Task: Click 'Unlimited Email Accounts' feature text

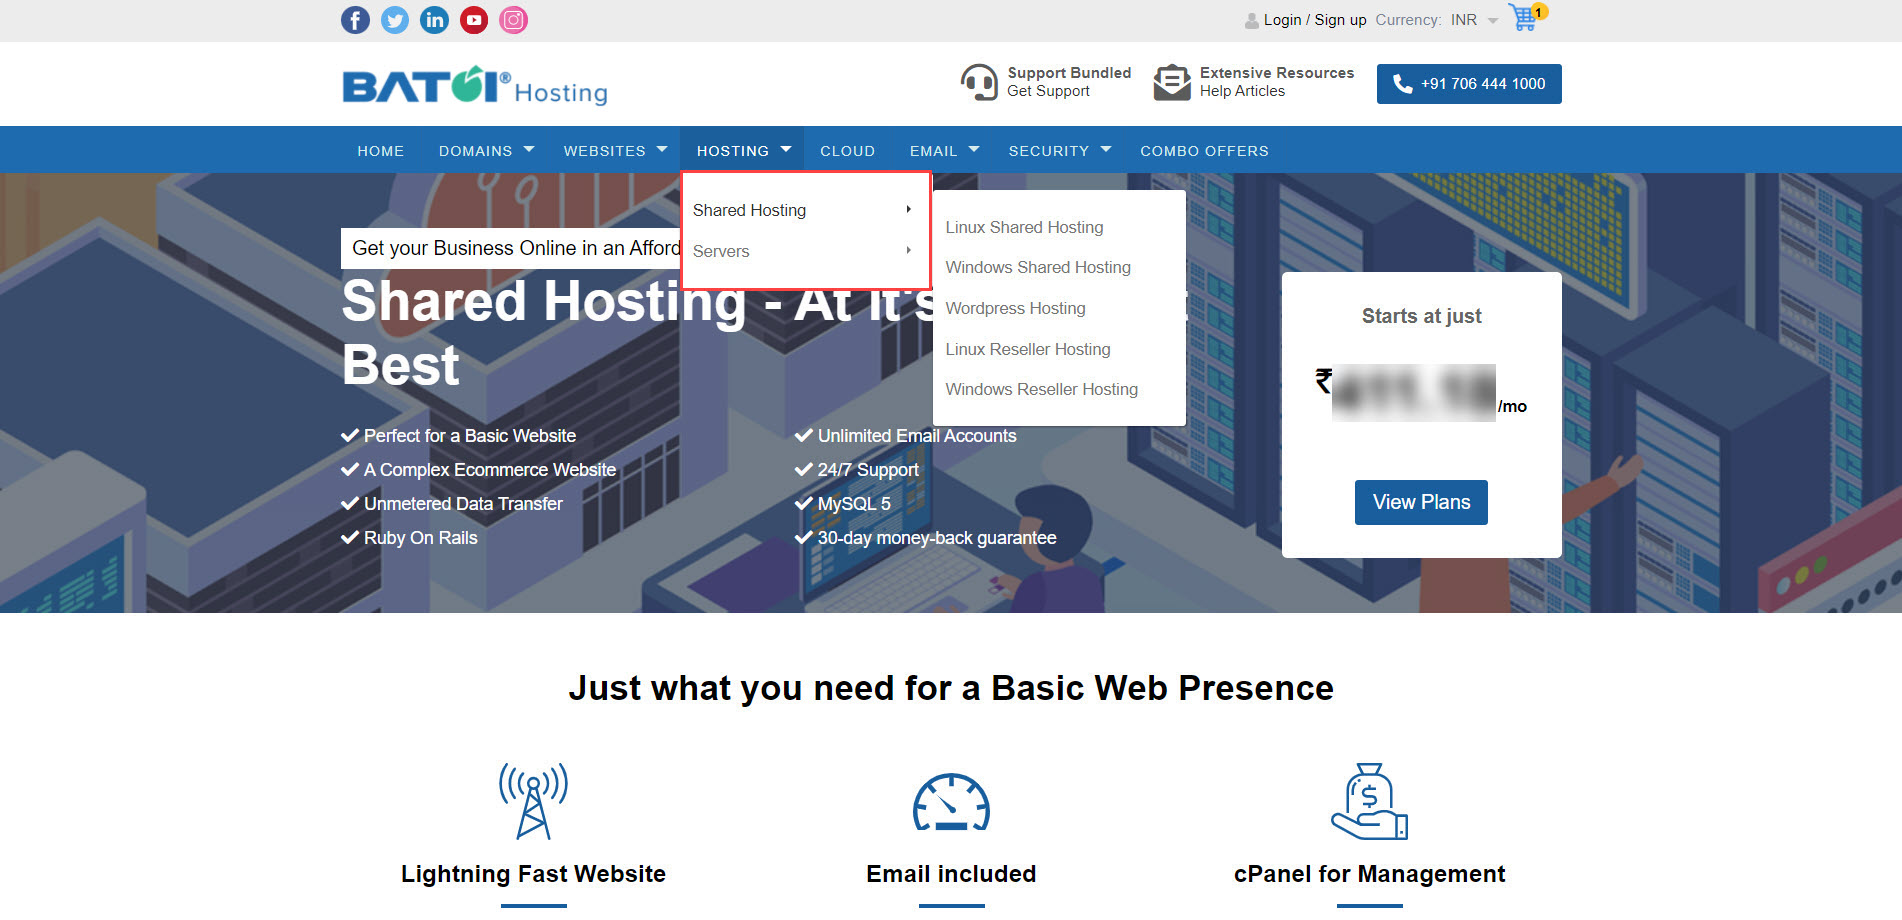Action: [917, 436]
